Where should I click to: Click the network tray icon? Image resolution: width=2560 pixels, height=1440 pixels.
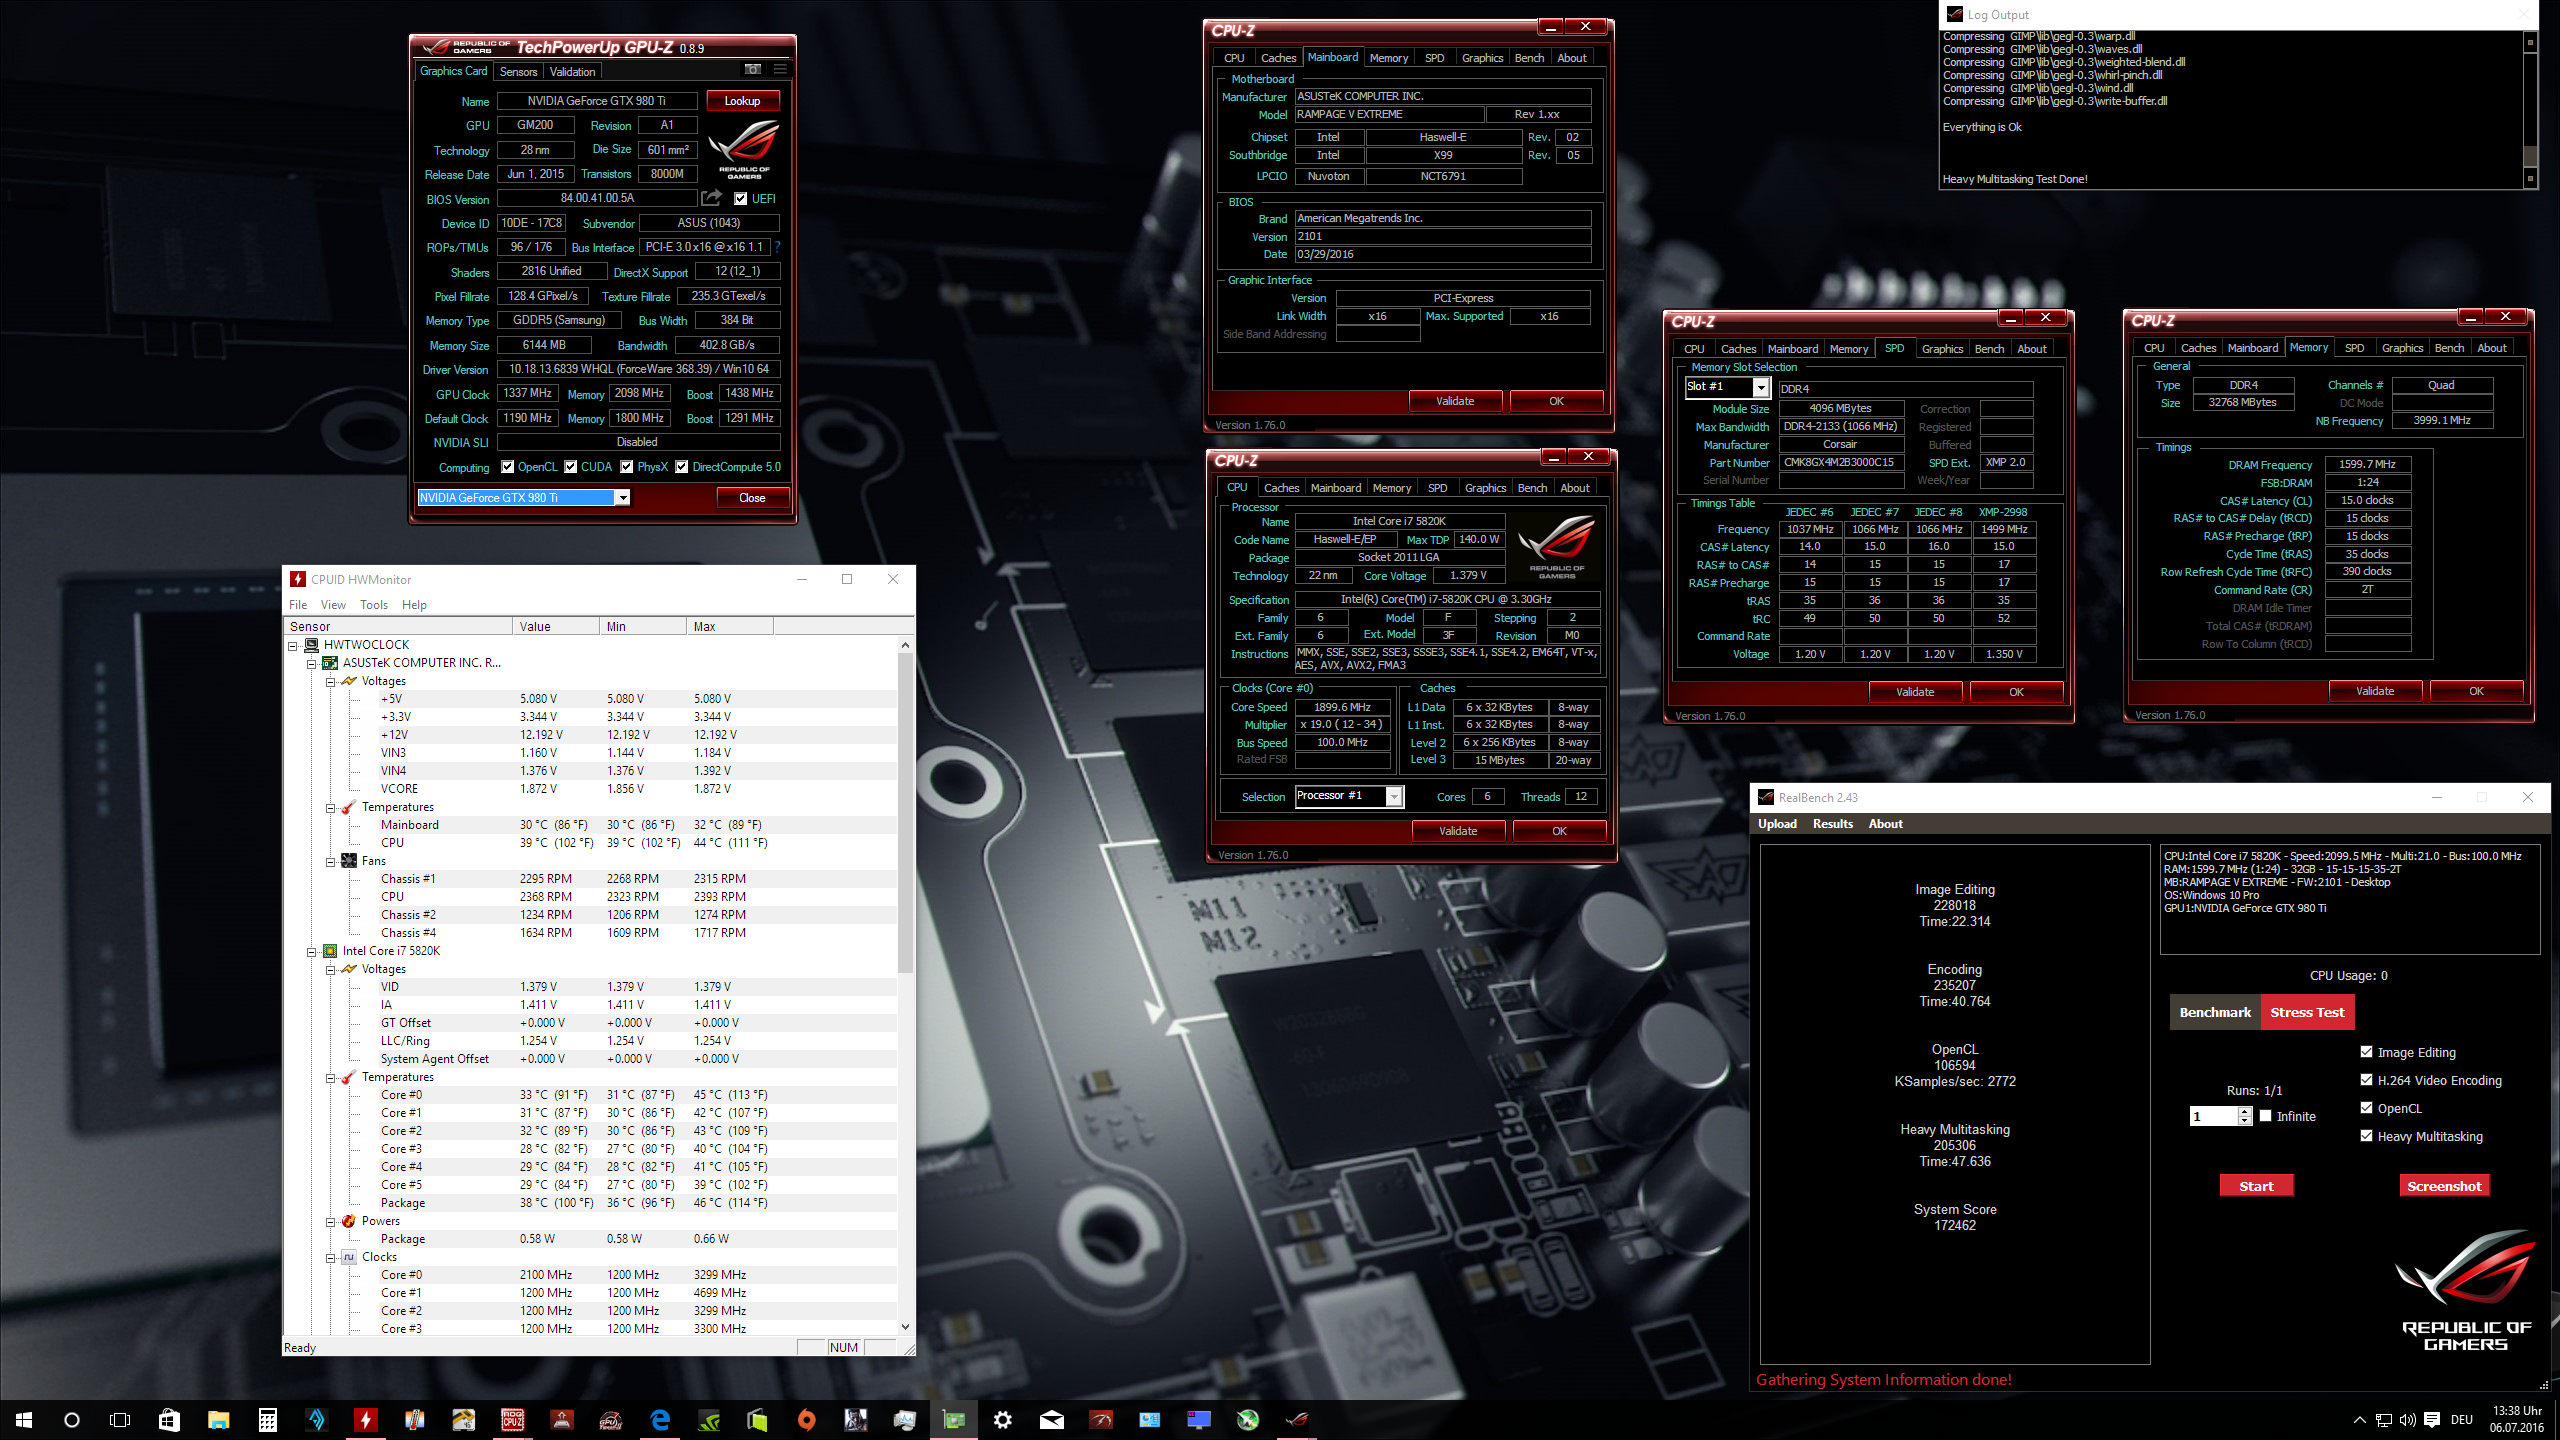(2384, 1420)
